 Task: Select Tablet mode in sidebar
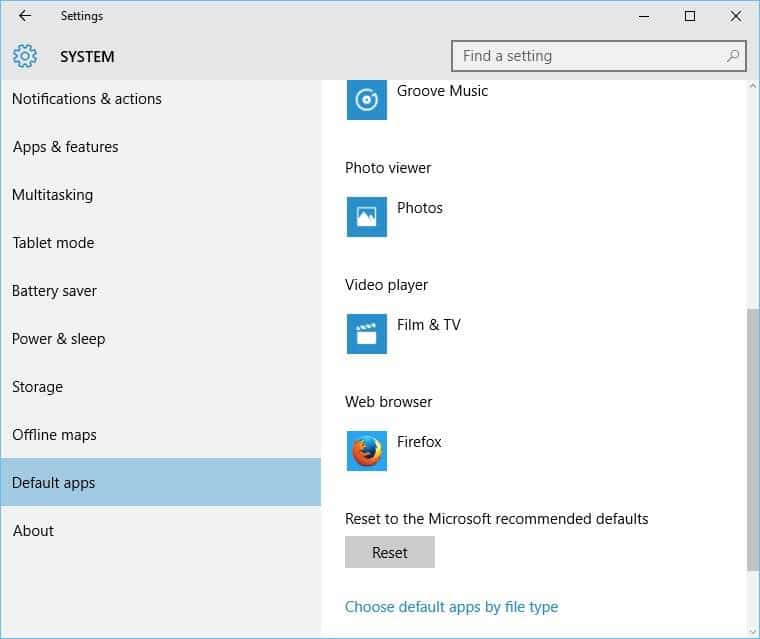[160, 243]
